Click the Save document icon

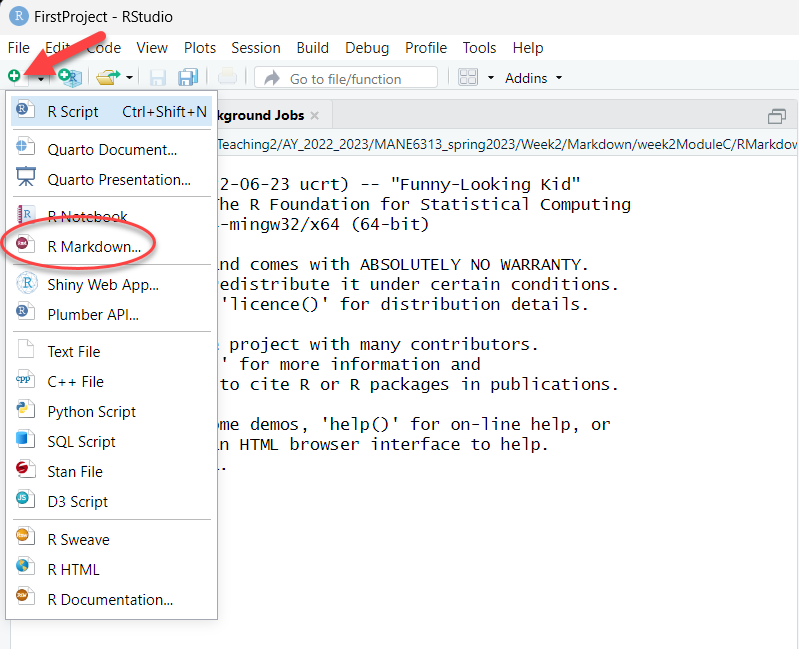tap(158, 77)
